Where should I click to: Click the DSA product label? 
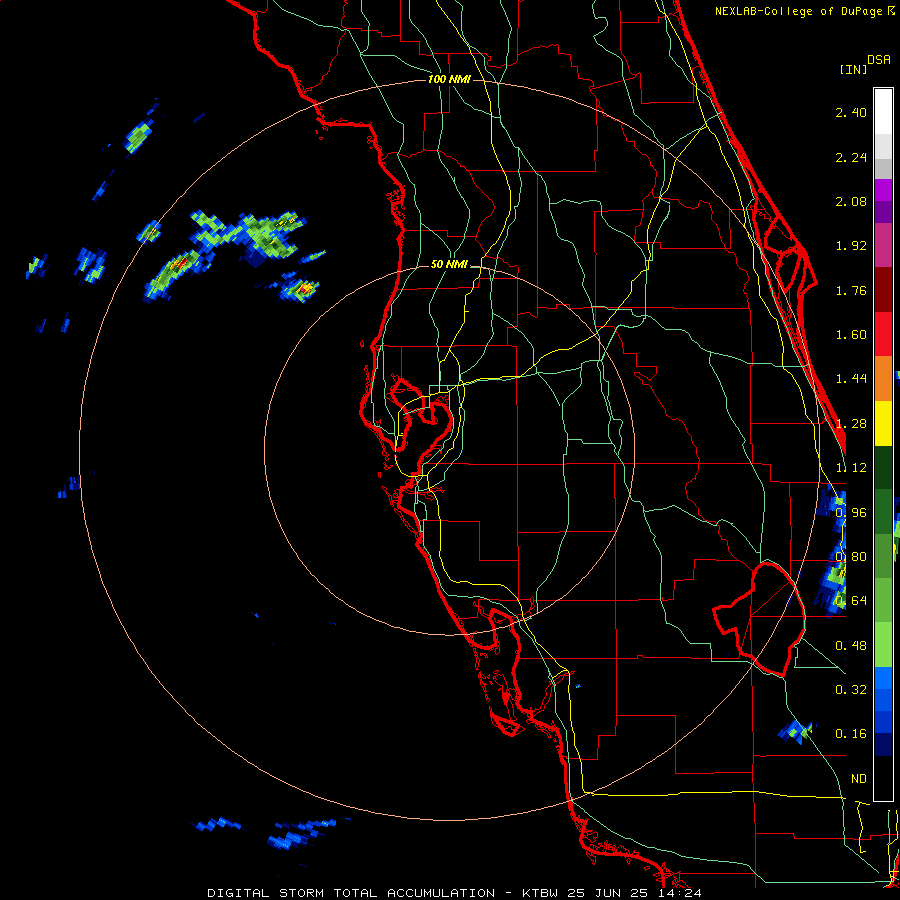[x=879, y=59]
